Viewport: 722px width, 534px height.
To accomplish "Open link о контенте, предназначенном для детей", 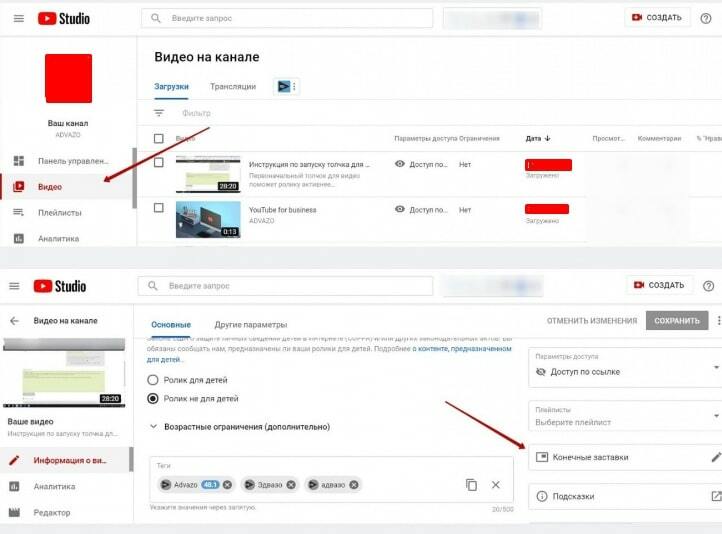I will tap(462, 349).
